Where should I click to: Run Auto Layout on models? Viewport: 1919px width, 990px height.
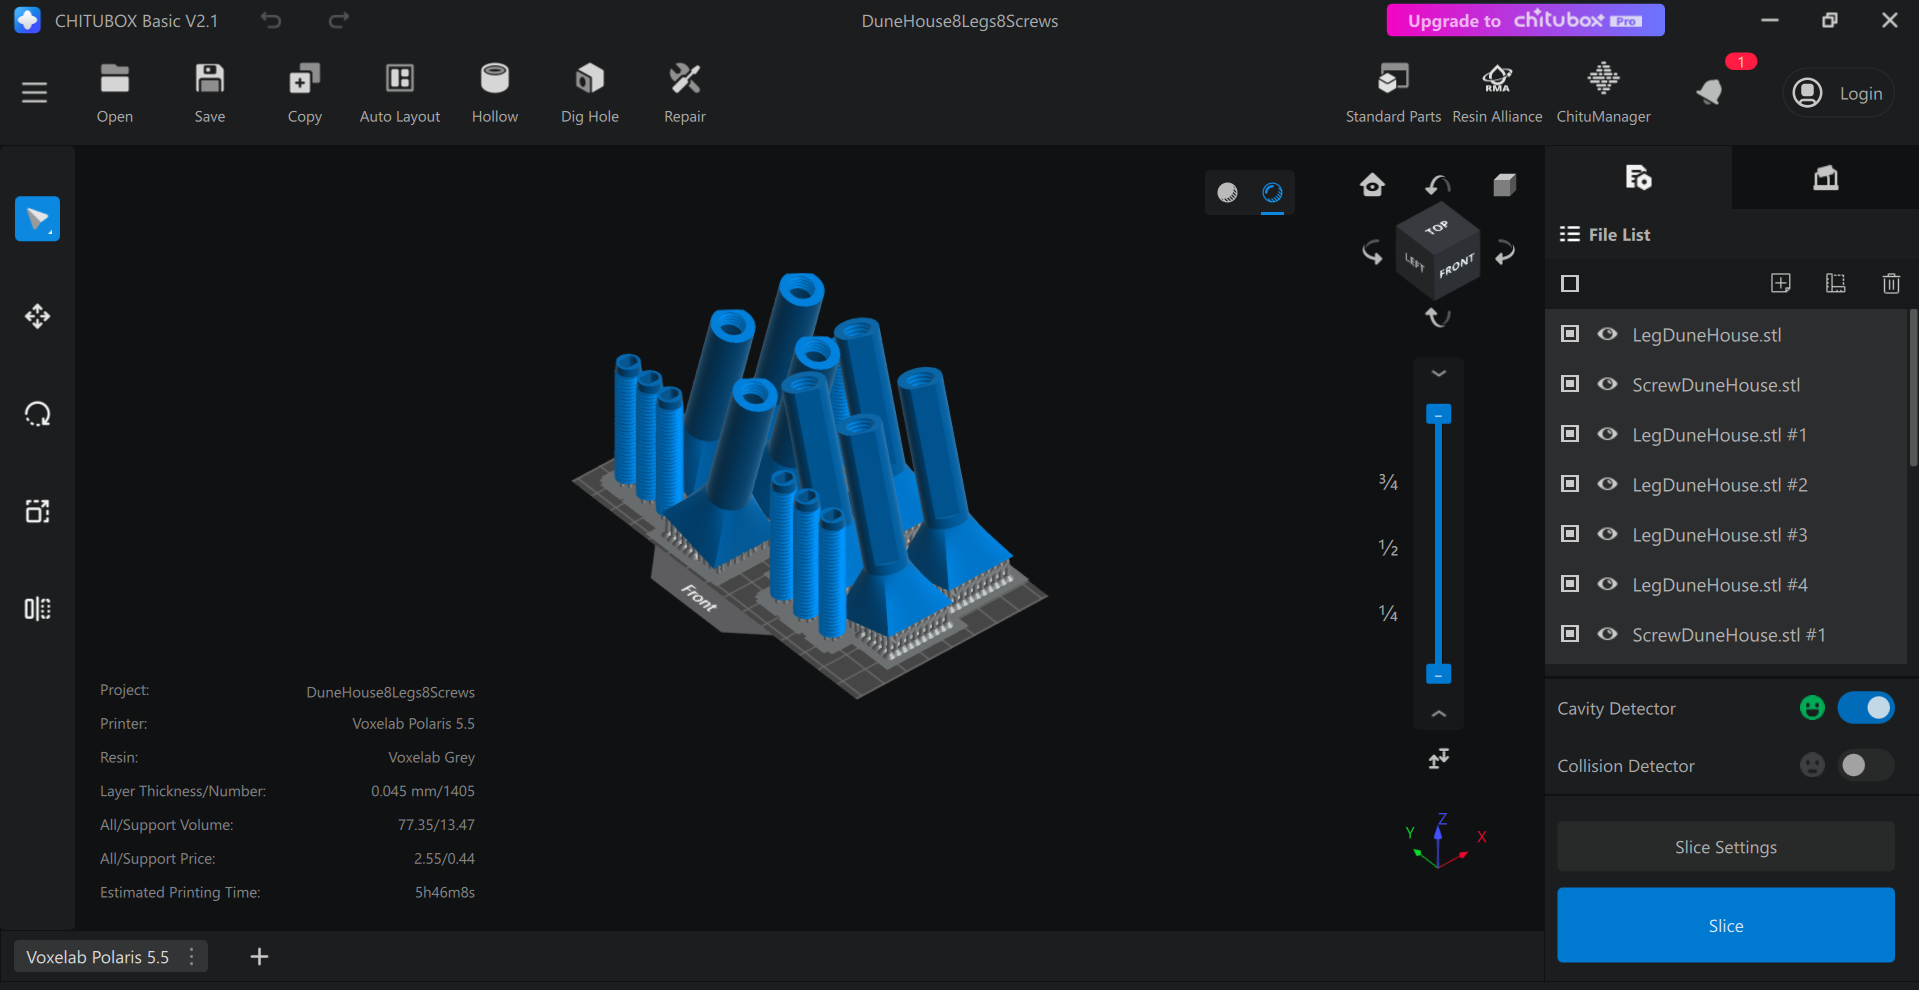point(400,94)
